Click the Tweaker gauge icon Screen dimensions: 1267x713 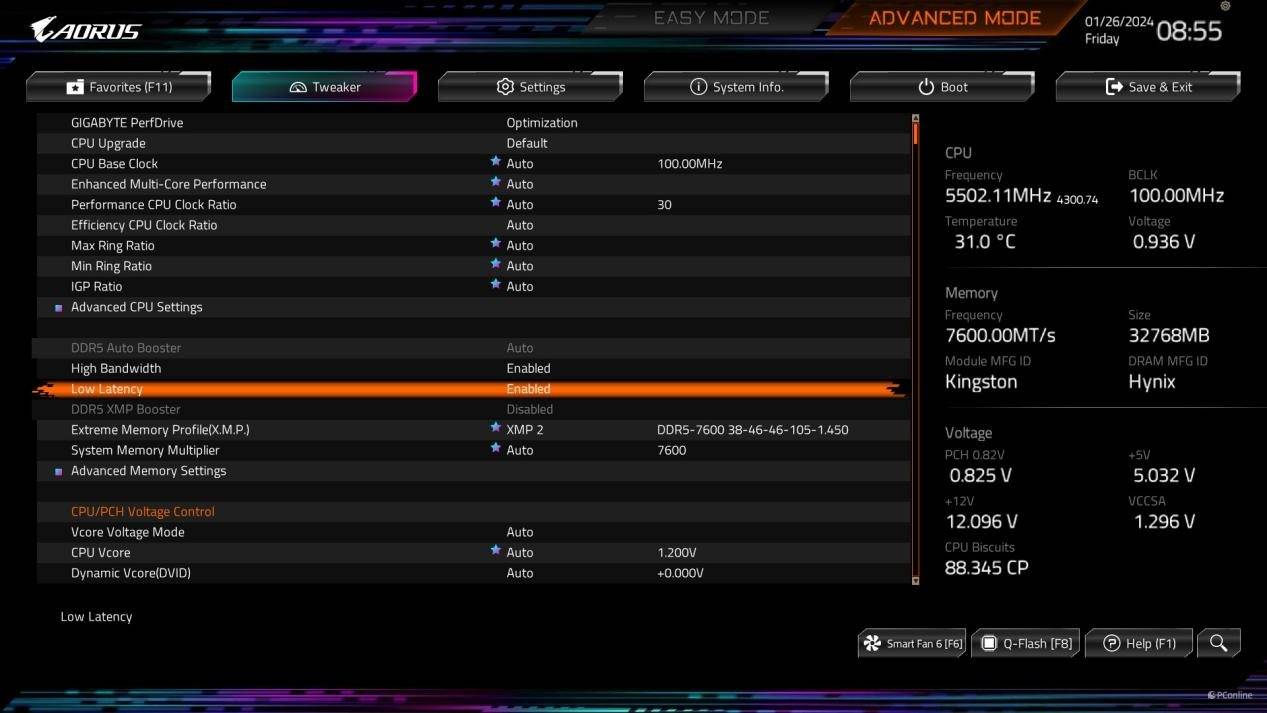tap(298, 87)
